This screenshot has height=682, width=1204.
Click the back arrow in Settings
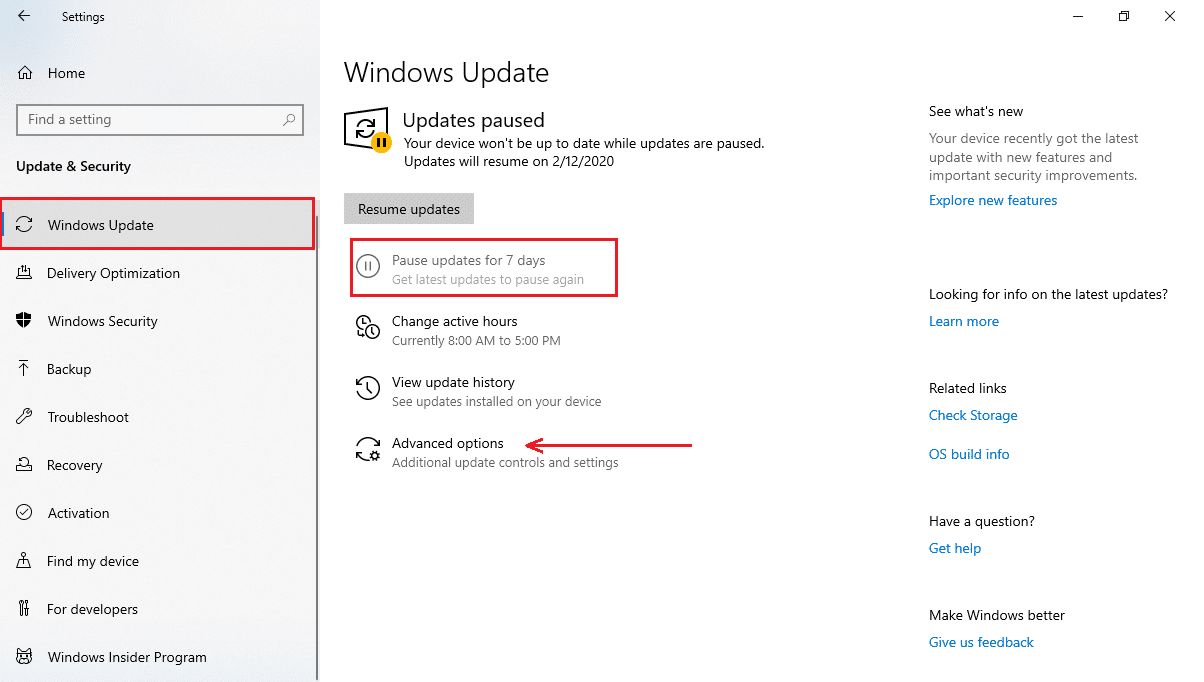24,16
